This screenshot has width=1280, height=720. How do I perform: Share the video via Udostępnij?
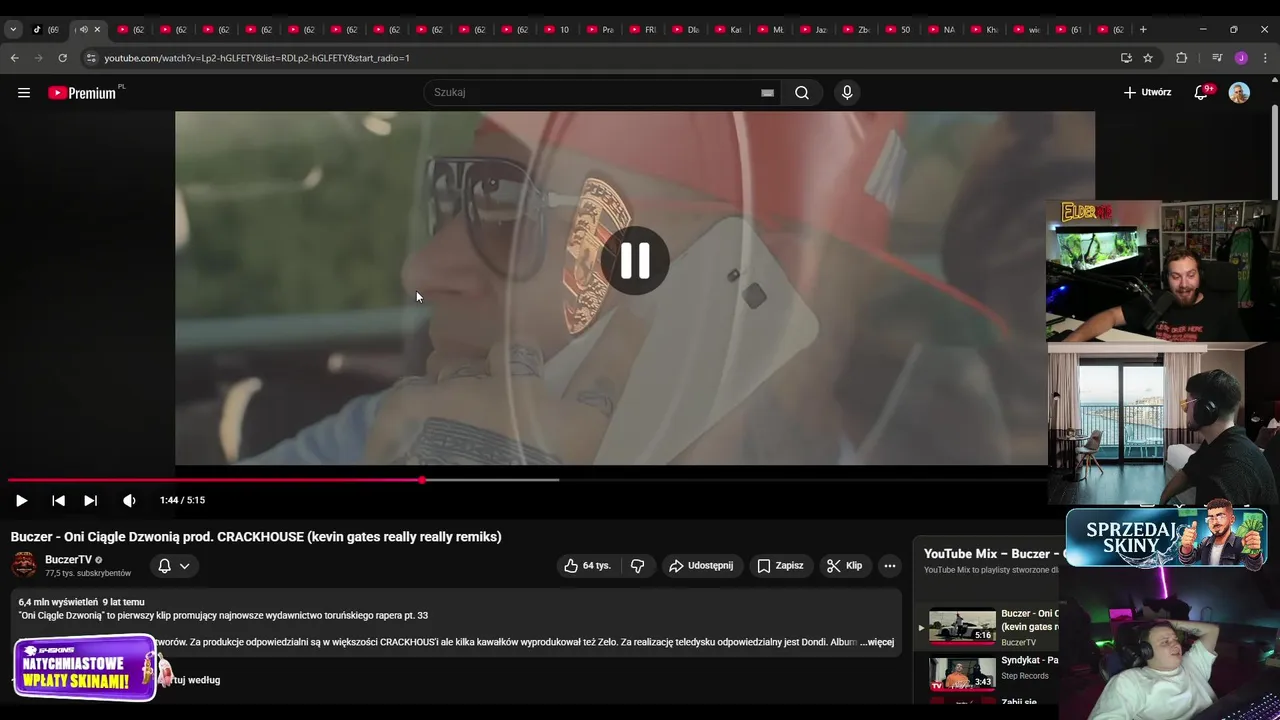(701, 566)
